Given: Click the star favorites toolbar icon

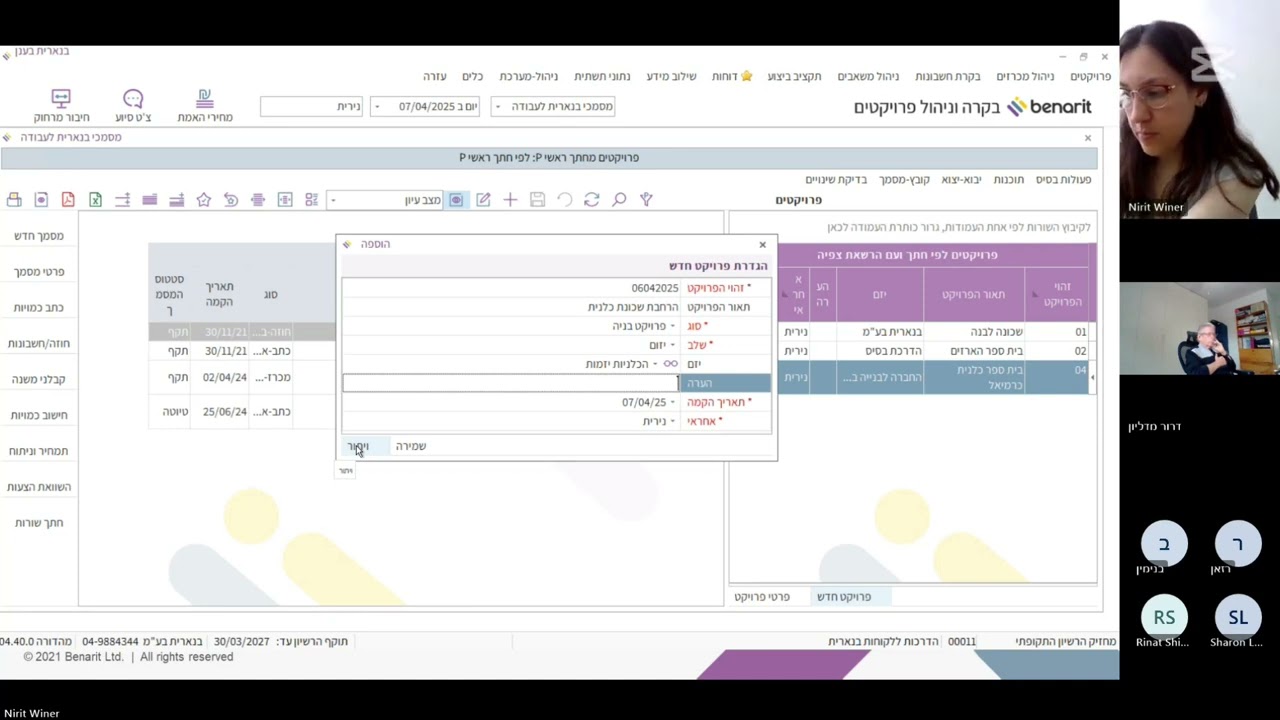Looking at the screenshot, I should click(204, 200).
